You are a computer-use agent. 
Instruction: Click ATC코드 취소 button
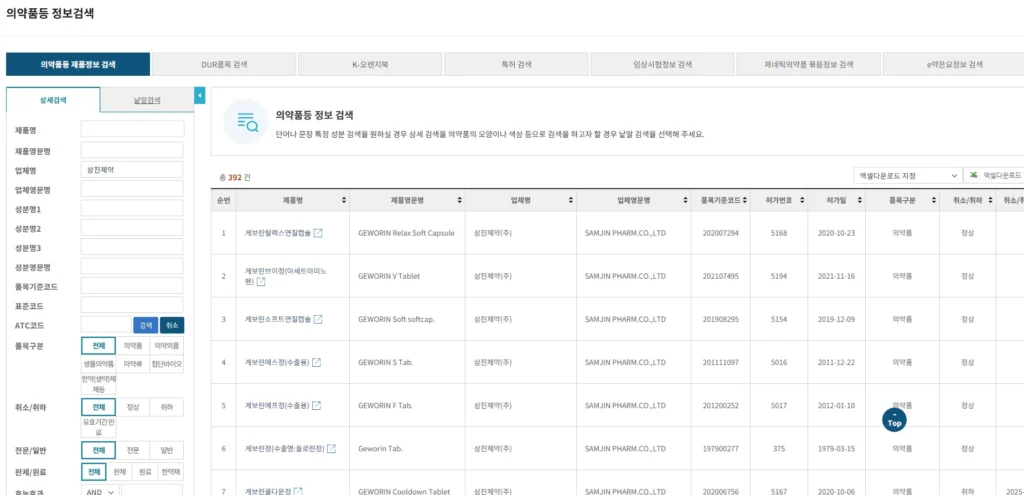point(172,325)
